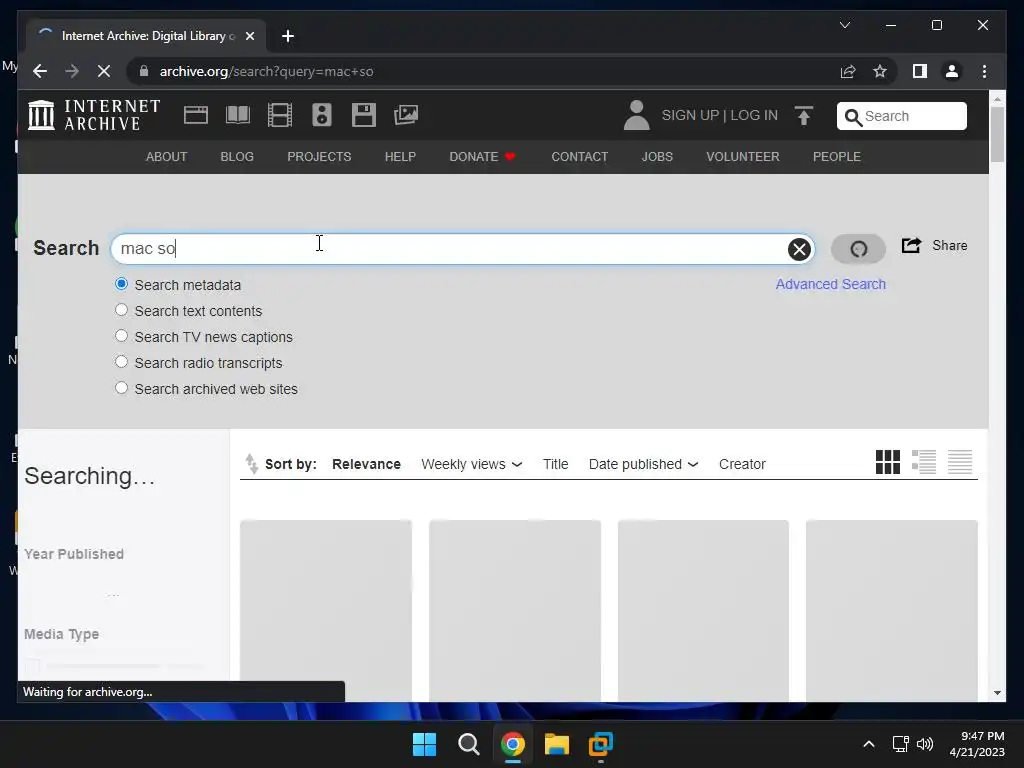The height and width of the screenshot is (768, 1024).
Task: Sort results by Creator
Action: coord(743,464)
